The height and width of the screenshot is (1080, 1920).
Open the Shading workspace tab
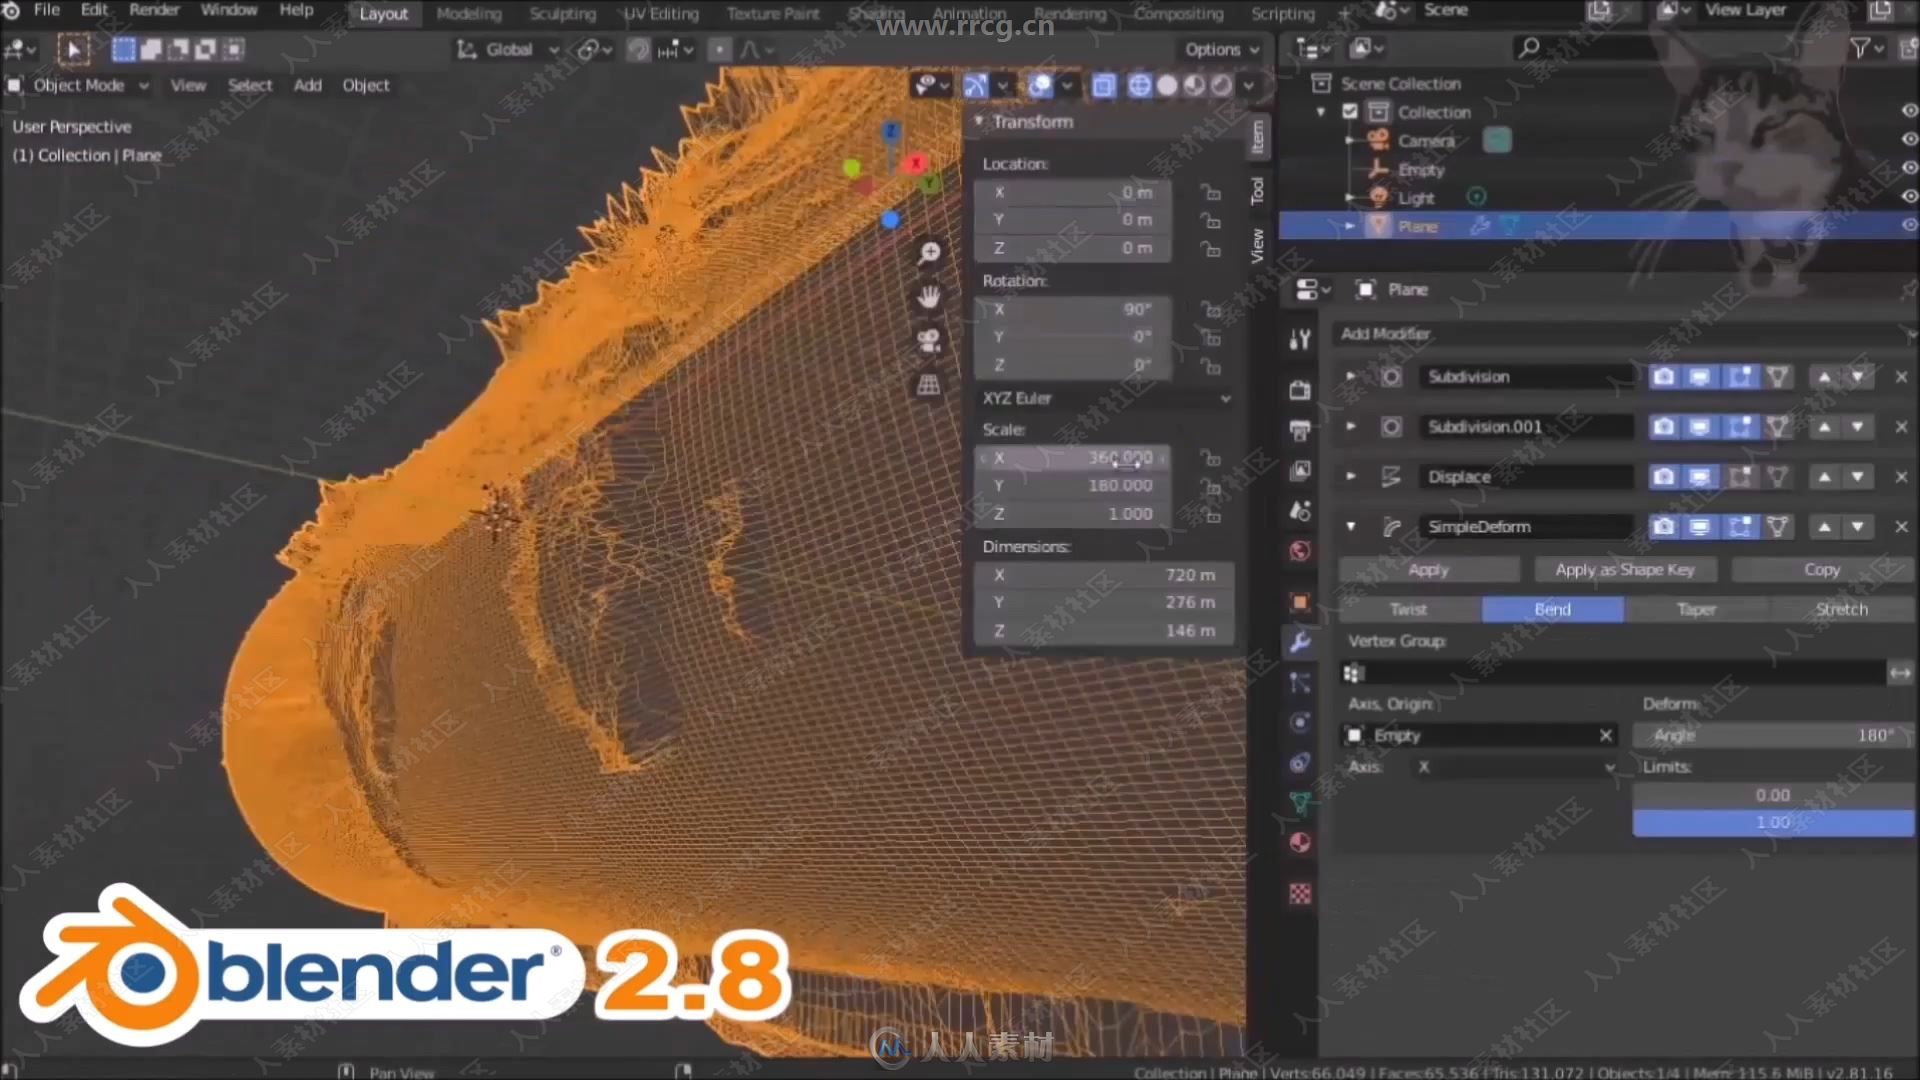click(876, 11)
